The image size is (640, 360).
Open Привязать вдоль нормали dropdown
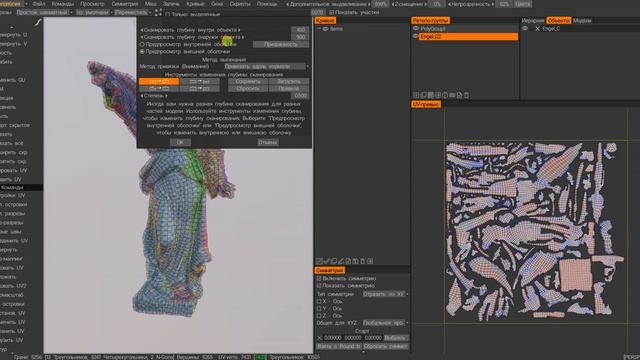pyautogui.click(x=266, y=66)
